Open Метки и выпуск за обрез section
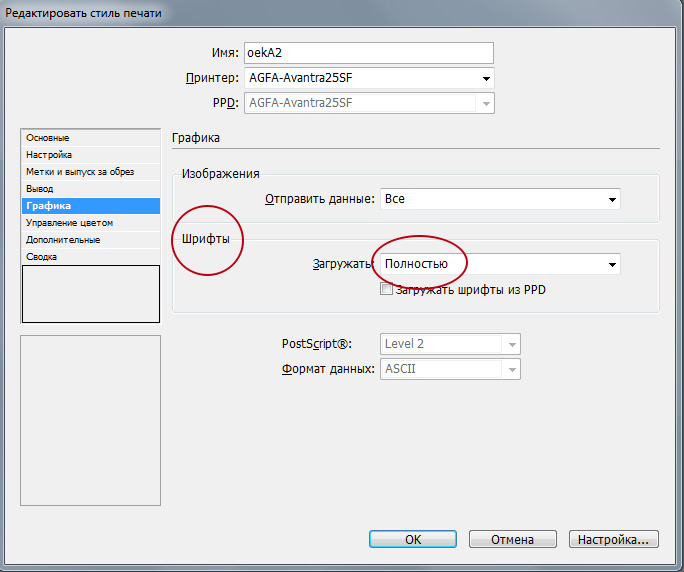 (91, 172)
